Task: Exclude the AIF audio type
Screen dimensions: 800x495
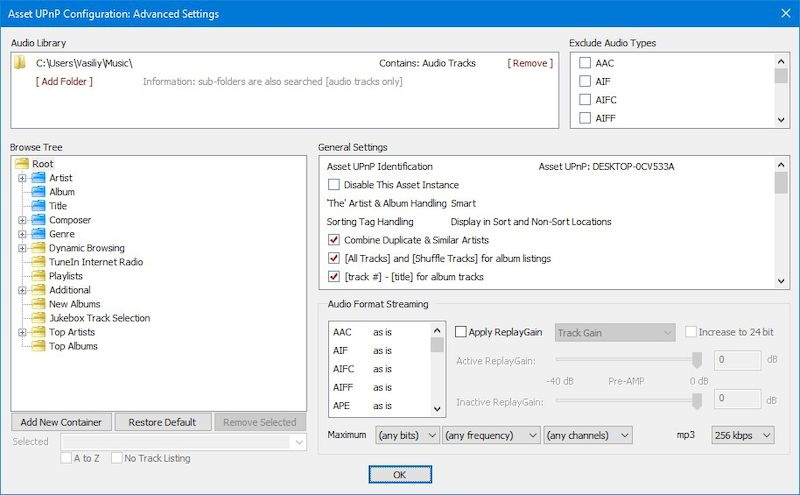Action: [x=585, y=81]
